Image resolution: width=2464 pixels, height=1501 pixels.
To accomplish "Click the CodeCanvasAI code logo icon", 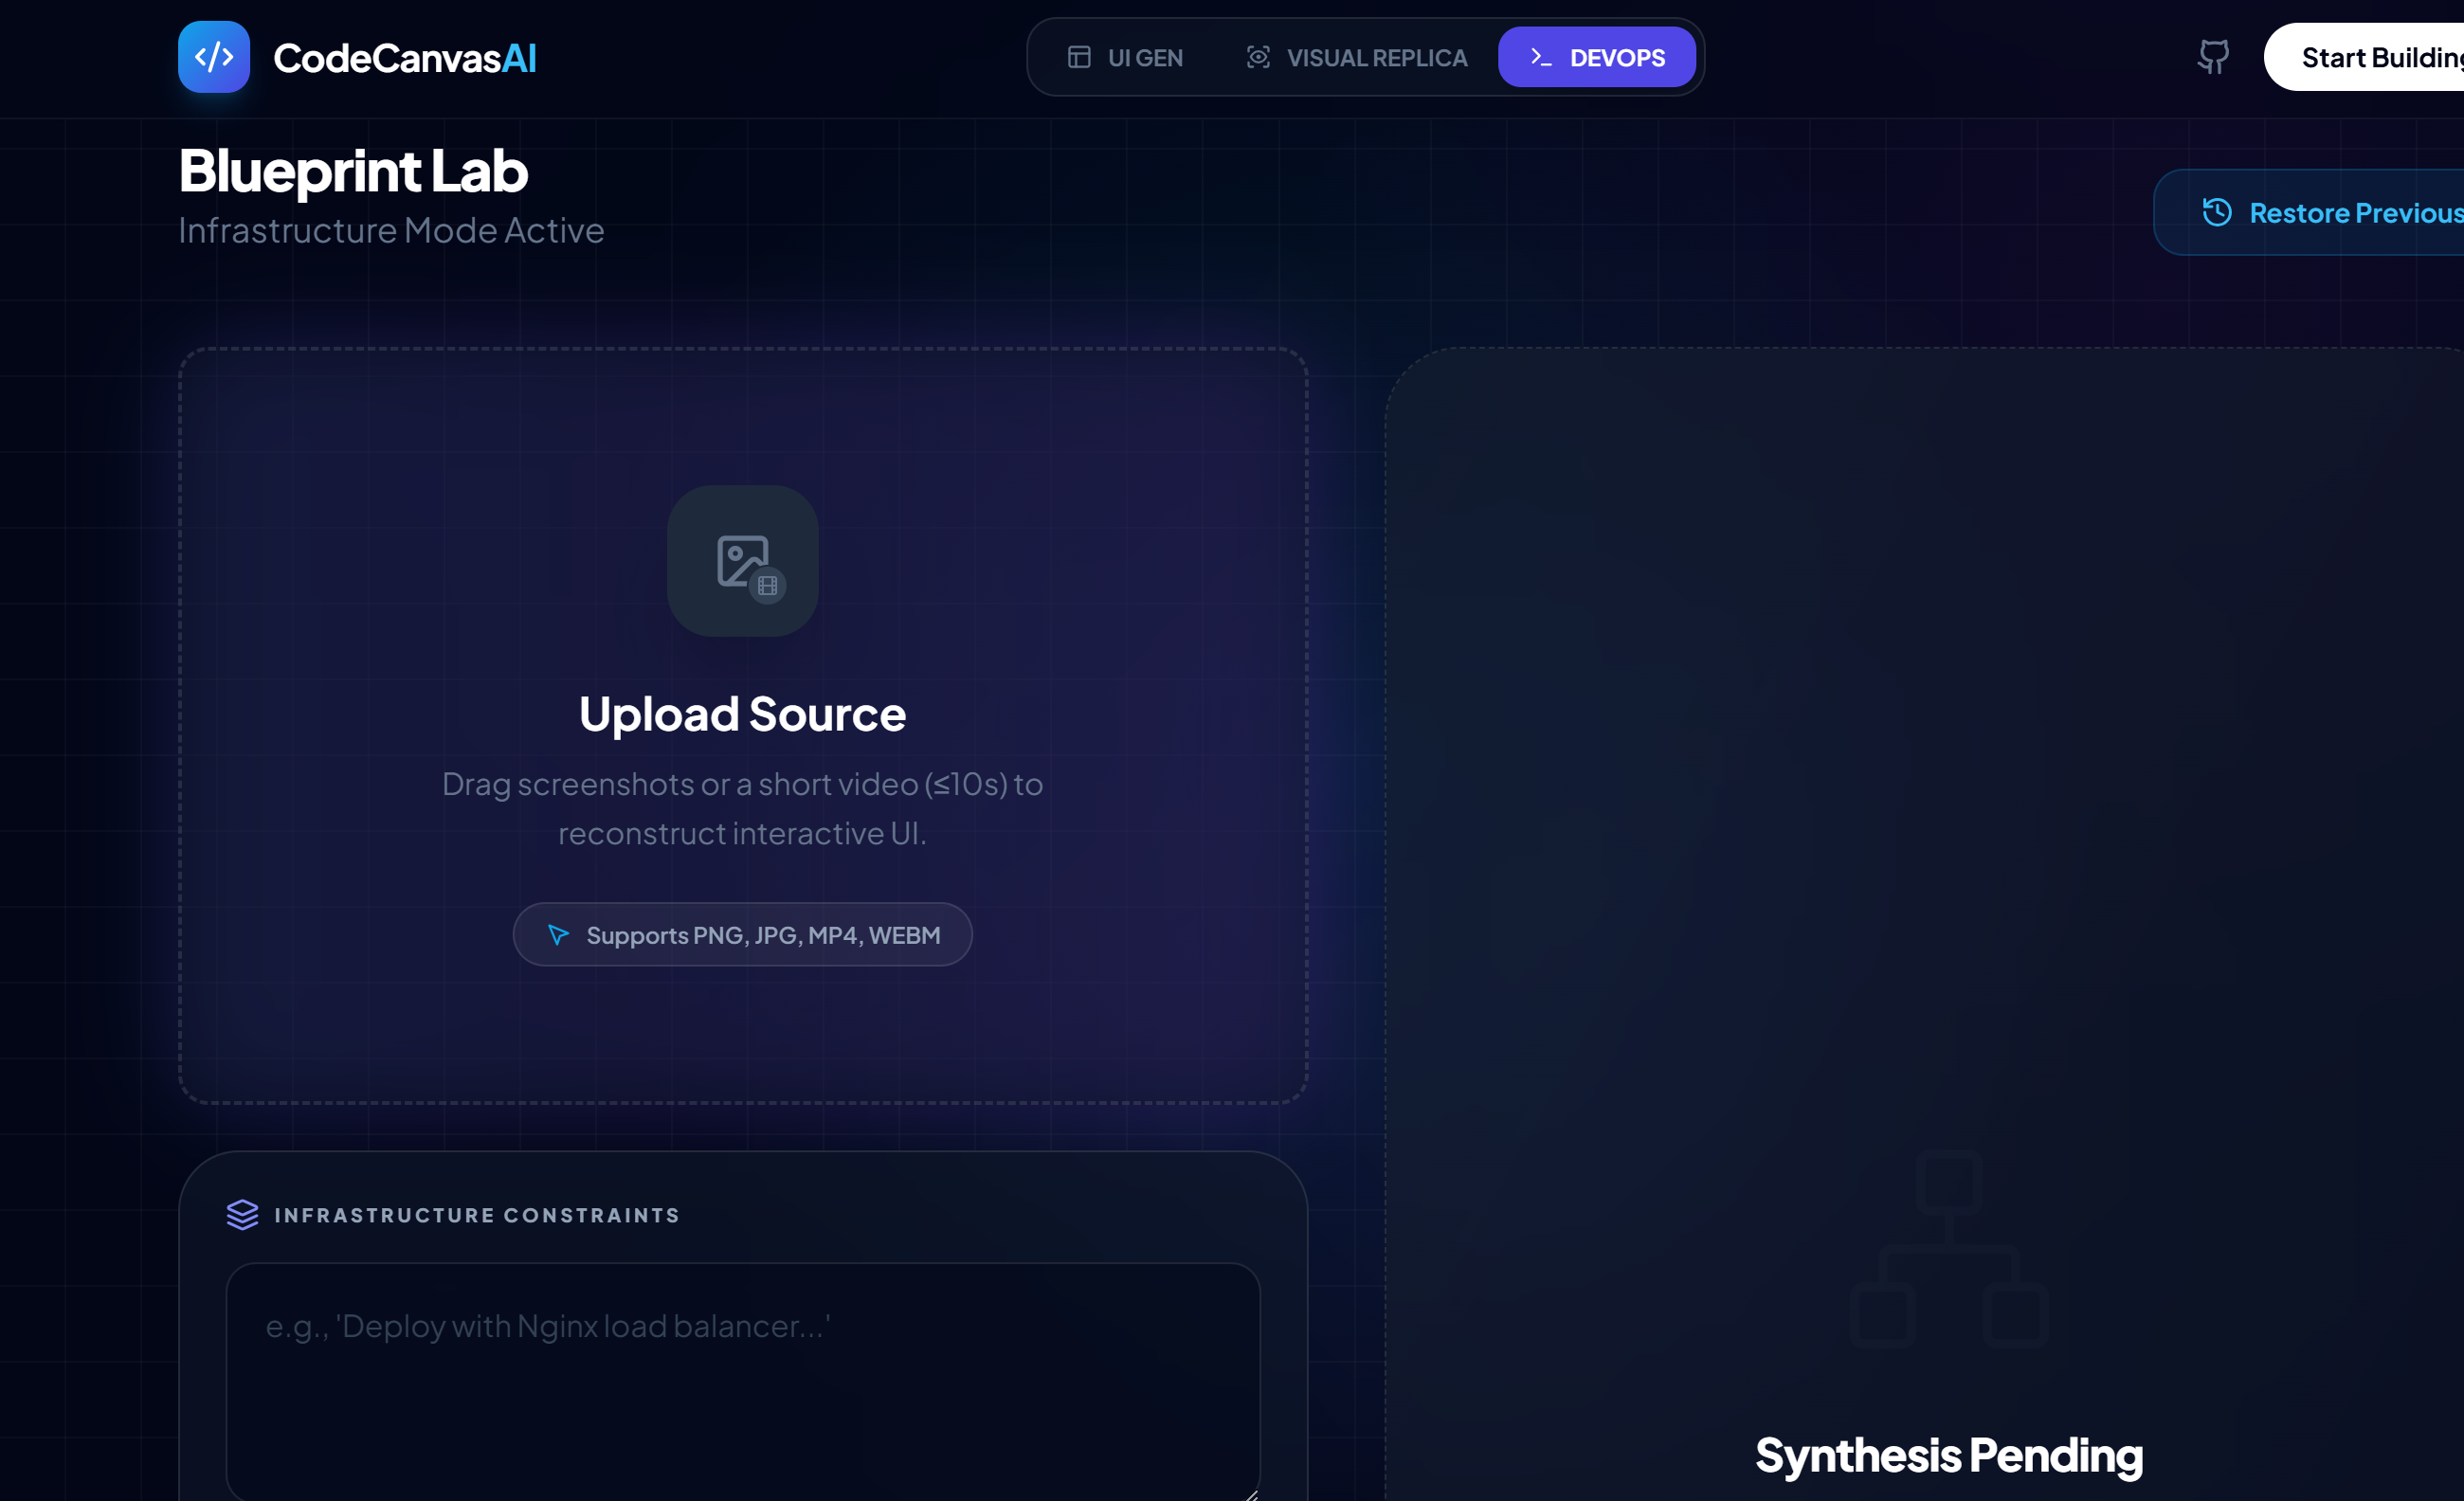I will point(213,57).
